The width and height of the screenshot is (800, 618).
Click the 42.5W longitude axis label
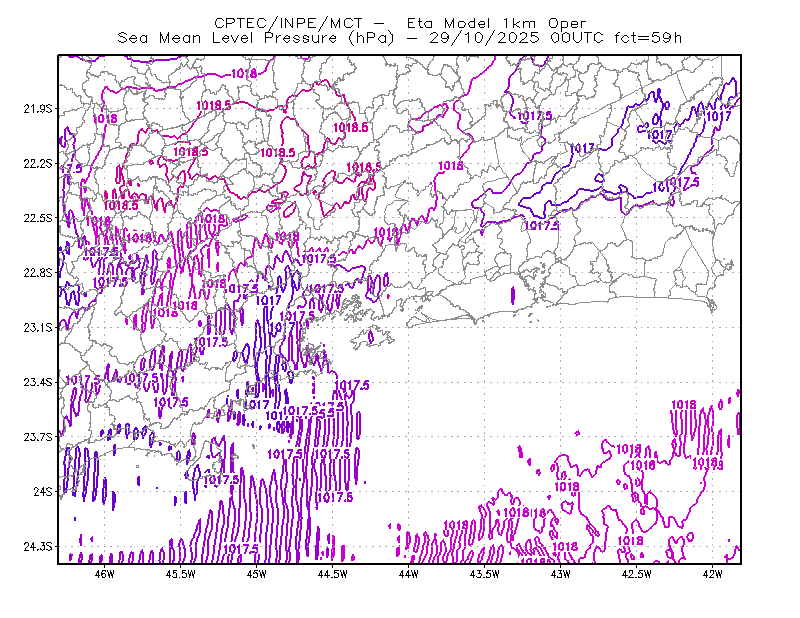click(x=637, y=574)
